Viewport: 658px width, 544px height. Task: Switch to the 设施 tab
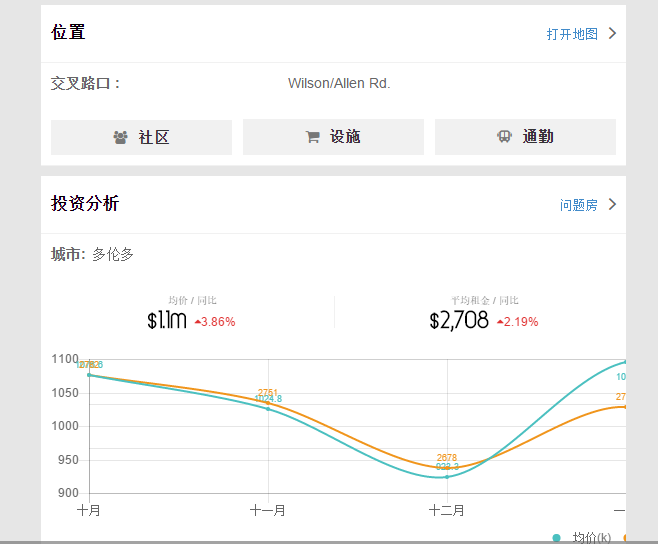333,137
